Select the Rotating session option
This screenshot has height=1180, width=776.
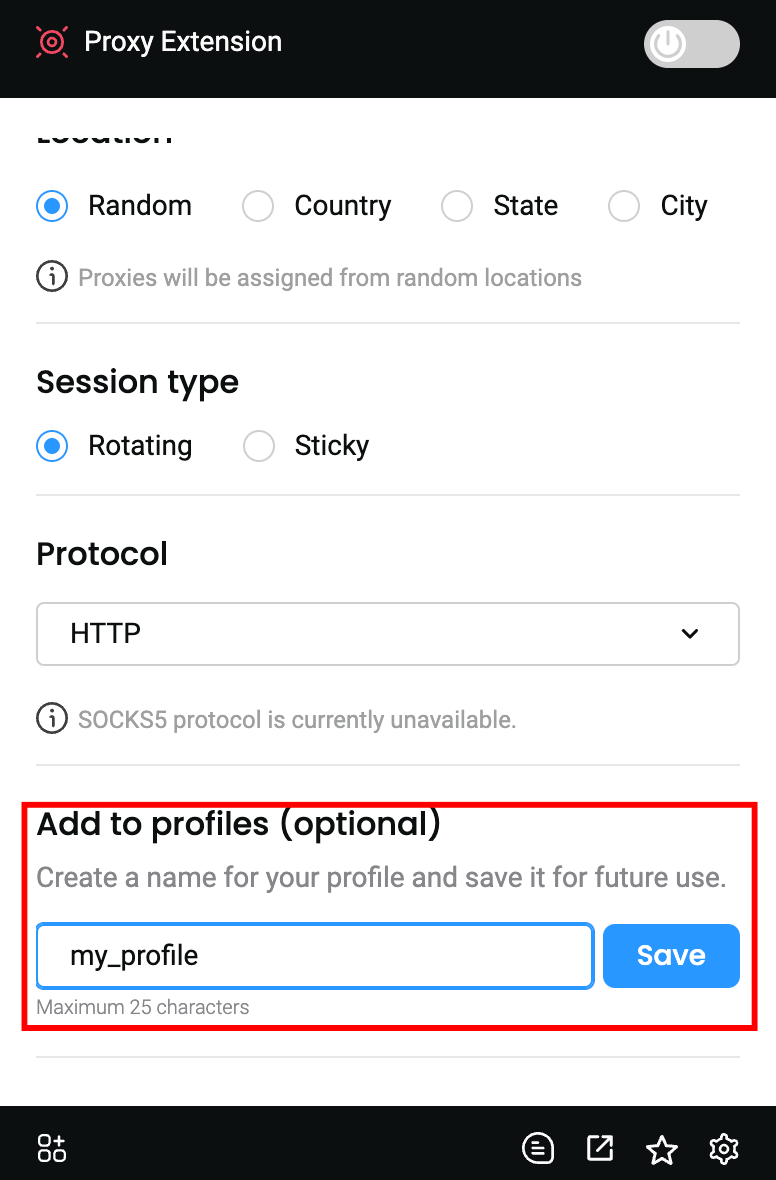[x=51, y=446]
